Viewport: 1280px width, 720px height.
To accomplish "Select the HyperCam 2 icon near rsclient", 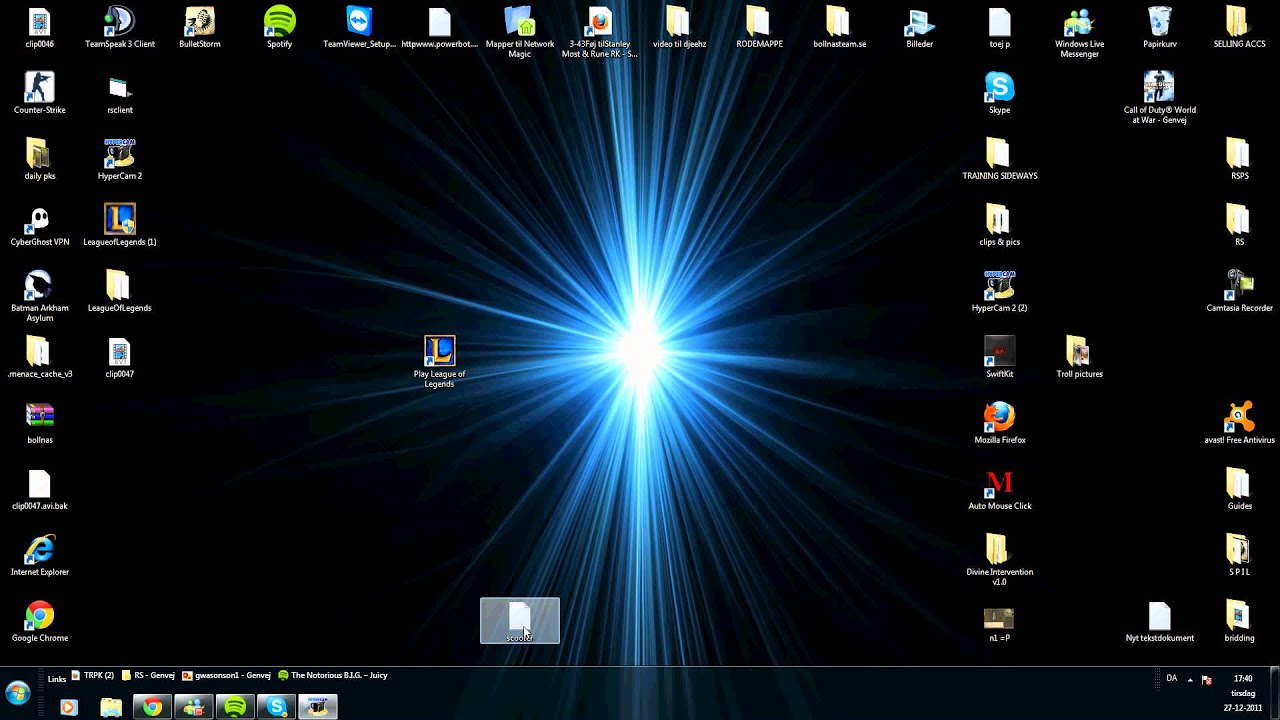I will [x=120, y=160].
